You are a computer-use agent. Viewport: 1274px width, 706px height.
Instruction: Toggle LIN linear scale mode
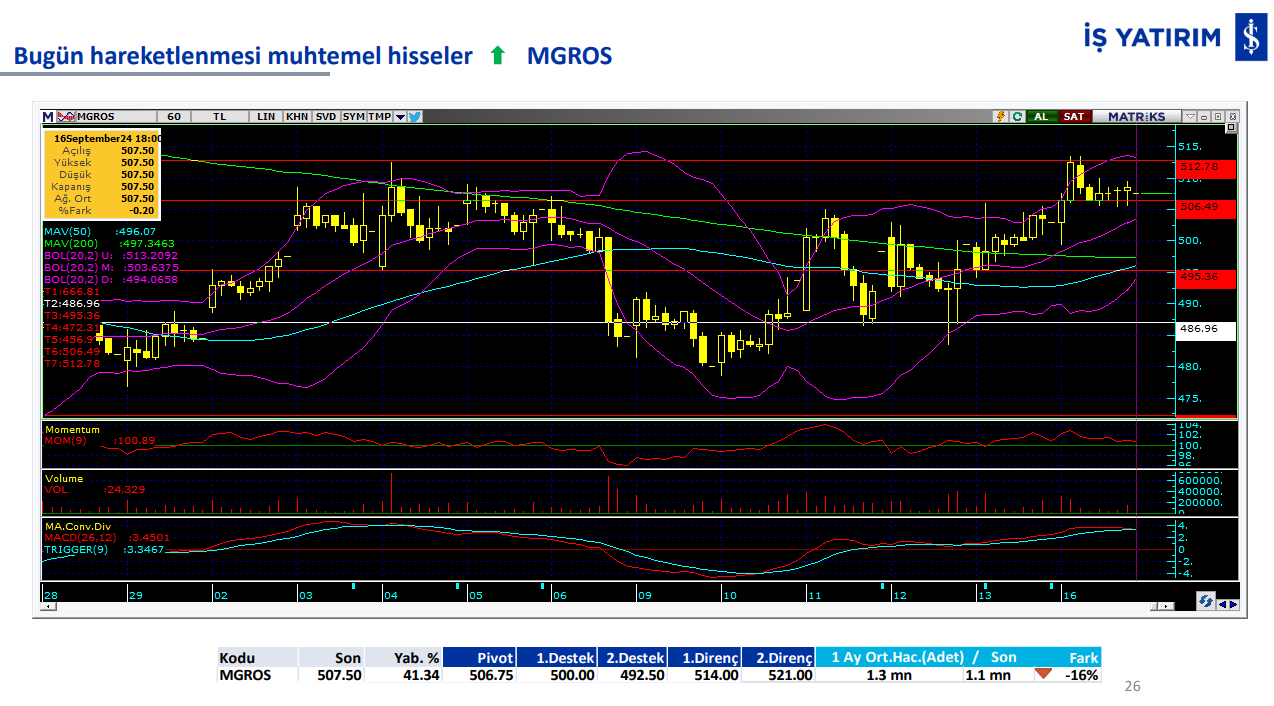(266, 117)
